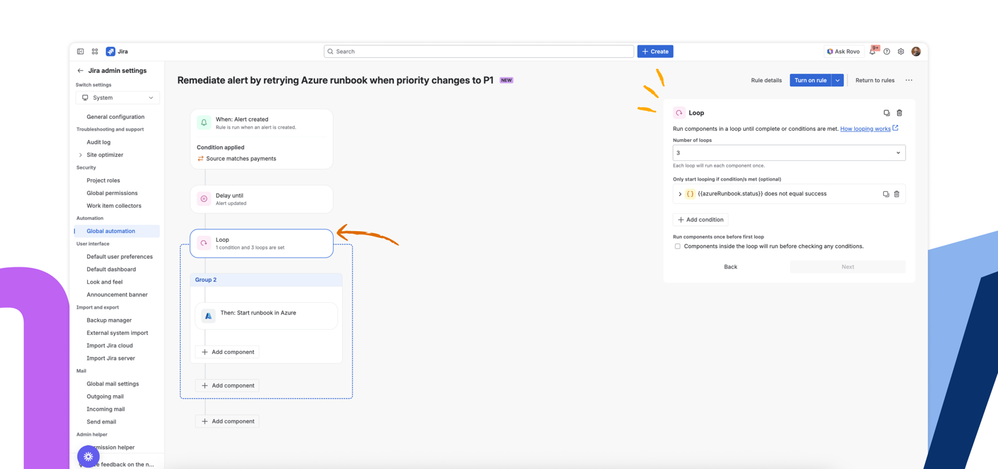
Task: Open External system import
Action: click(x=117, y=333)
